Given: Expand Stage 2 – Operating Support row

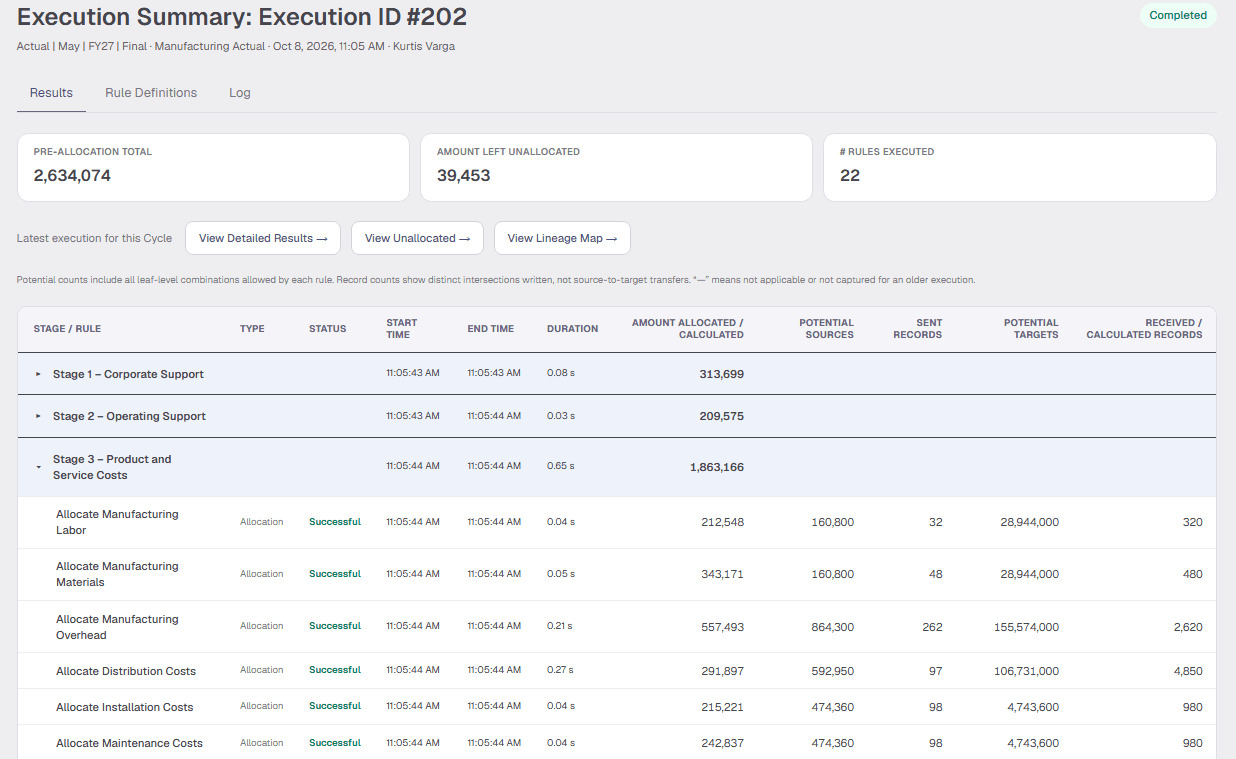Looking at the screenshot, I should [x=39, y=416].
